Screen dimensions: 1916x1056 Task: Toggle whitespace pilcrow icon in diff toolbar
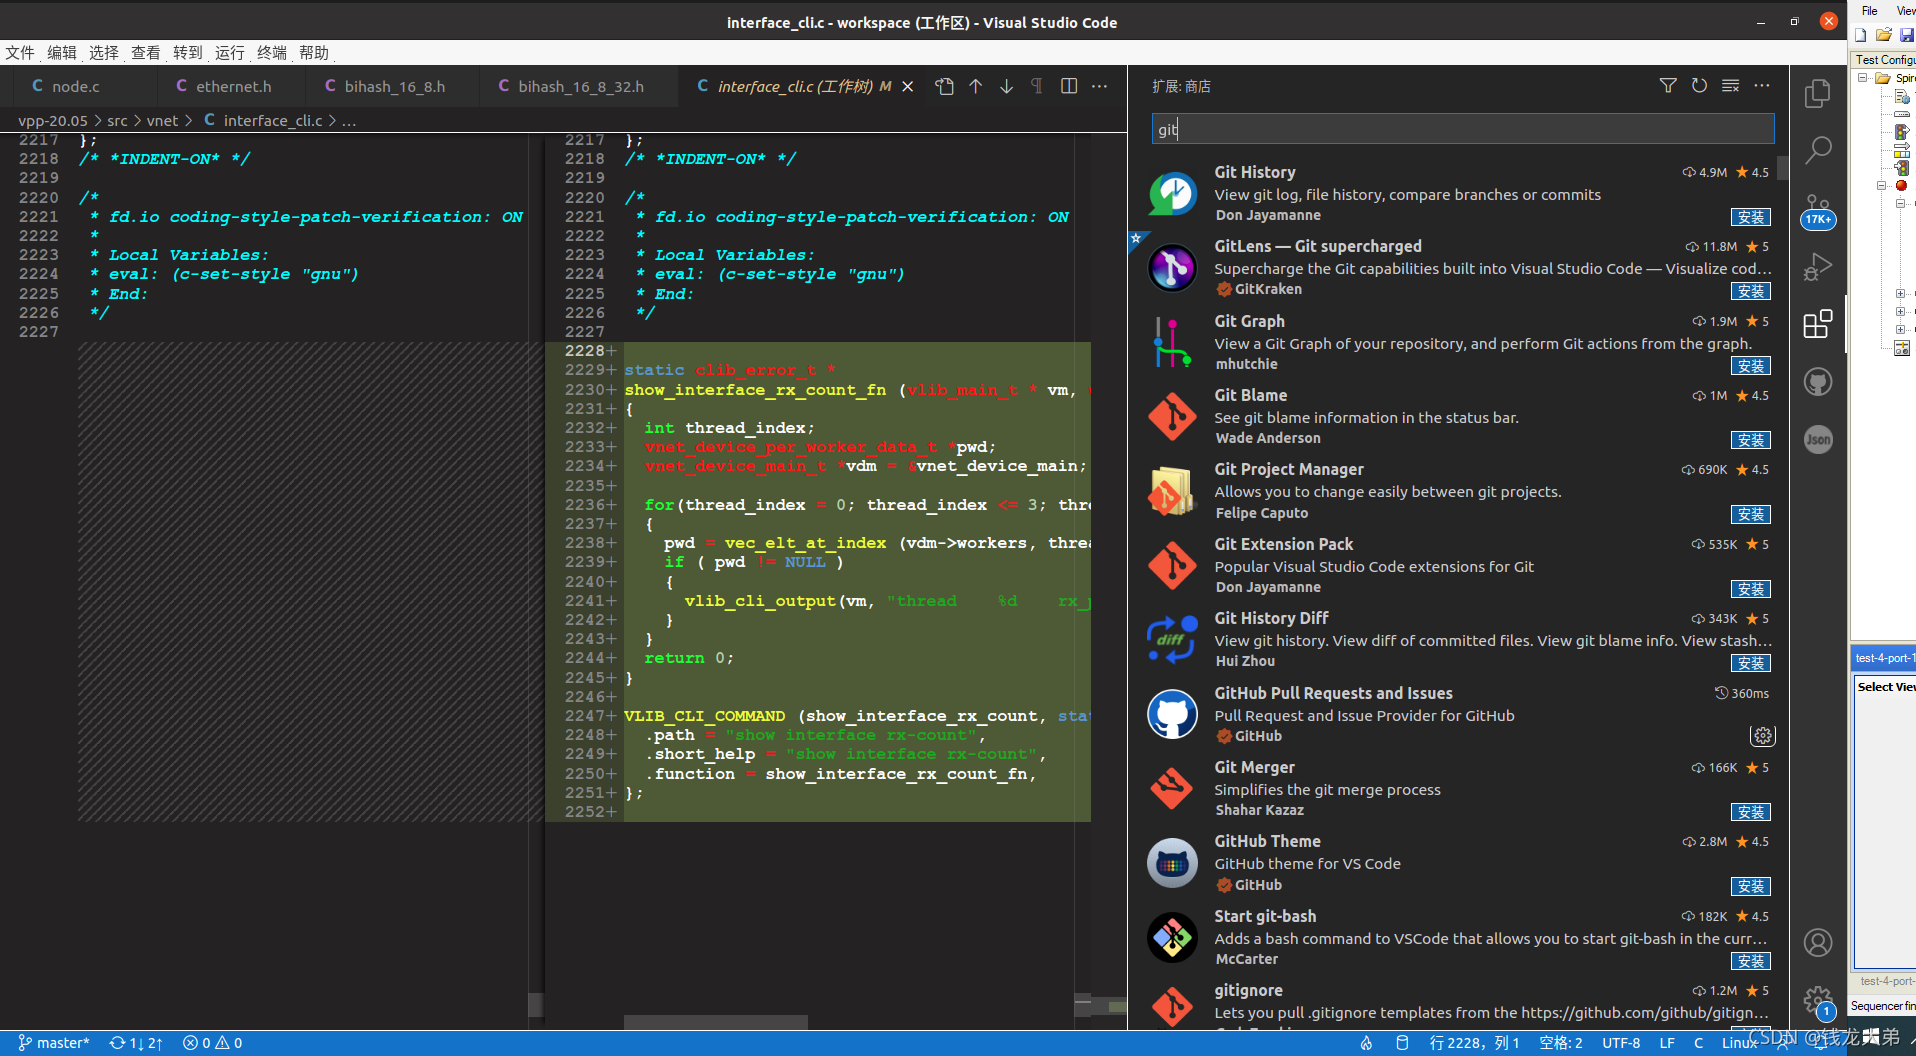click(x=1038, y=87)
